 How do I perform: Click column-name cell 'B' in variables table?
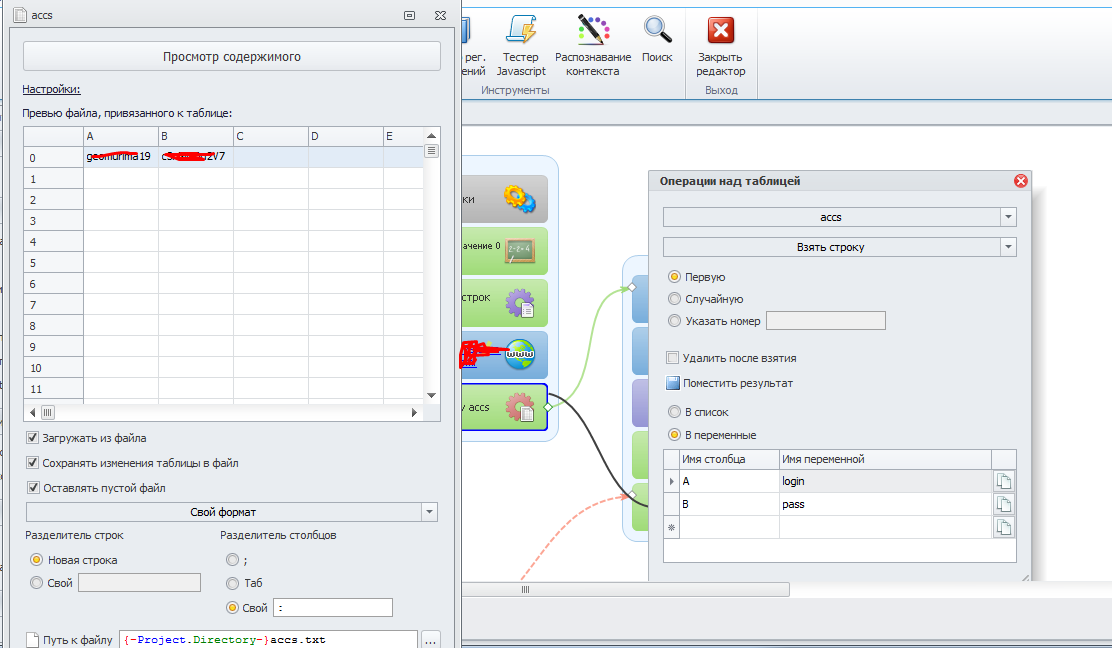[x=729, y=504]
